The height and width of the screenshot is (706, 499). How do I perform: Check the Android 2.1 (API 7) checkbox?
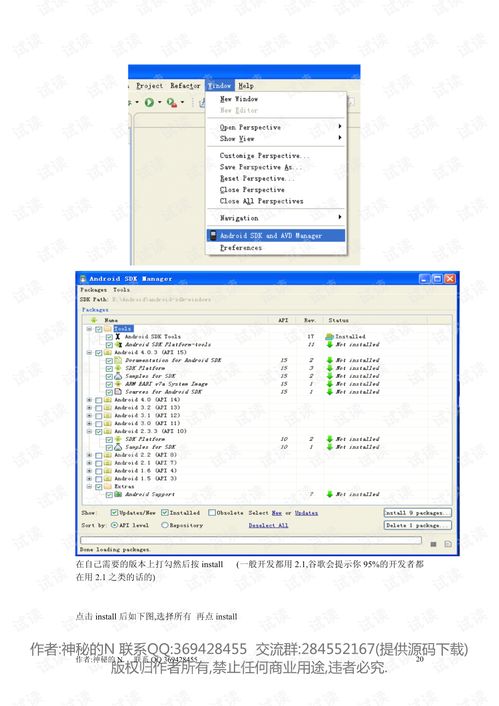pos(99,463)
